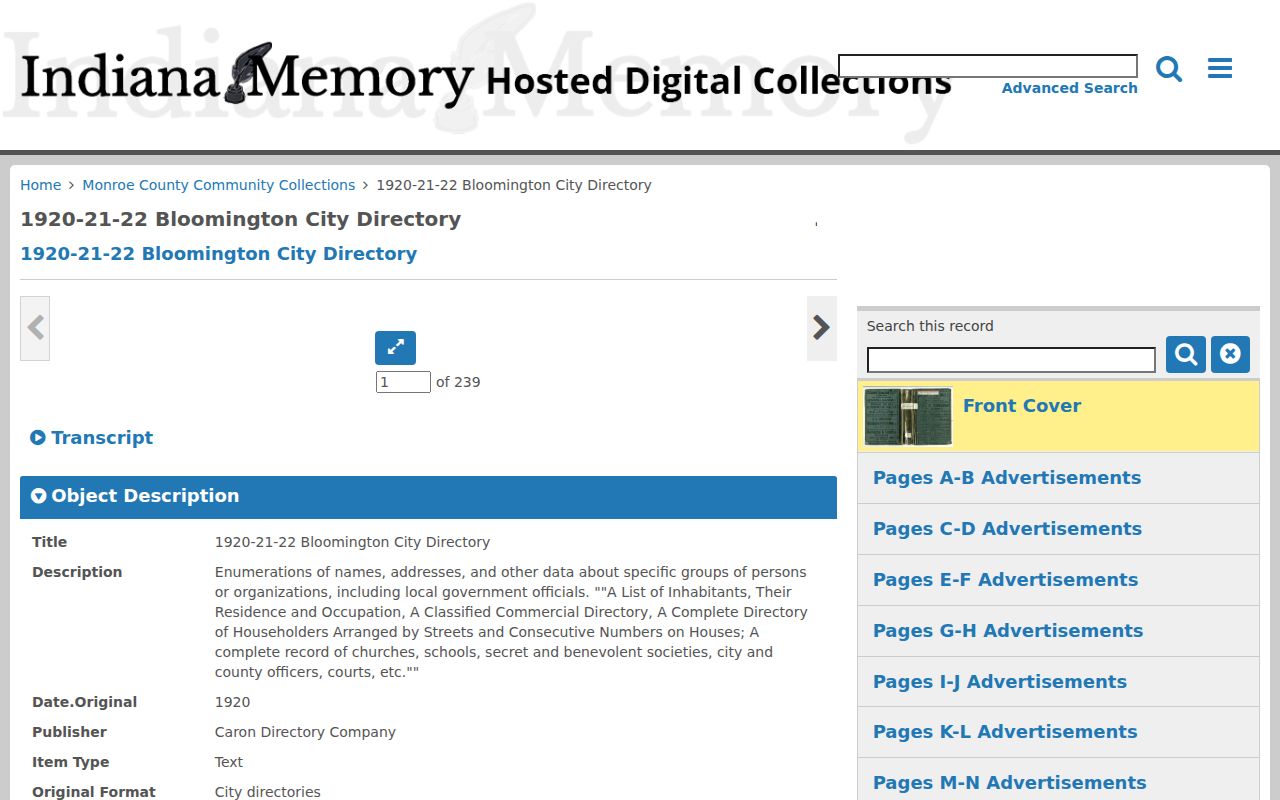The height and width of the screenshot is (800, 1280).
Task: Open the hamburger menu icon
Action: (x=1220, y=68)
